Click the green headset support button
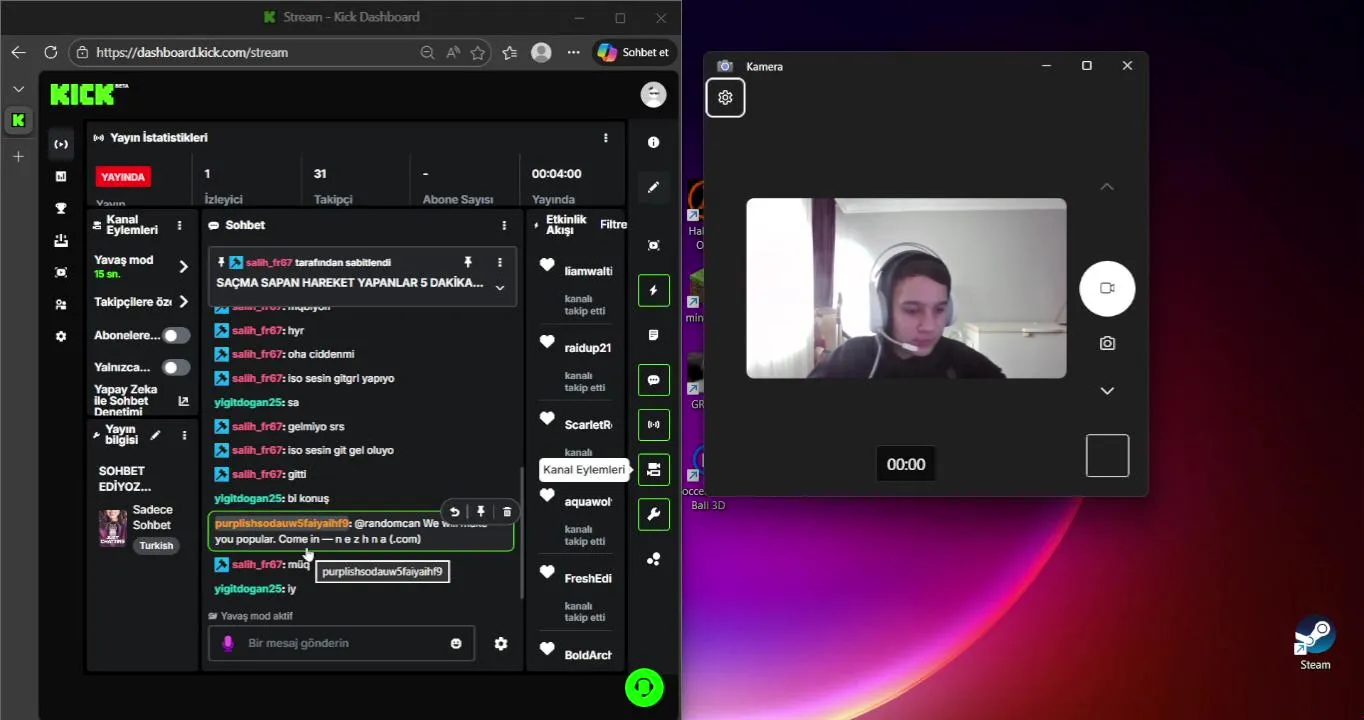1364x720 pixels. [x=644, y=687]
